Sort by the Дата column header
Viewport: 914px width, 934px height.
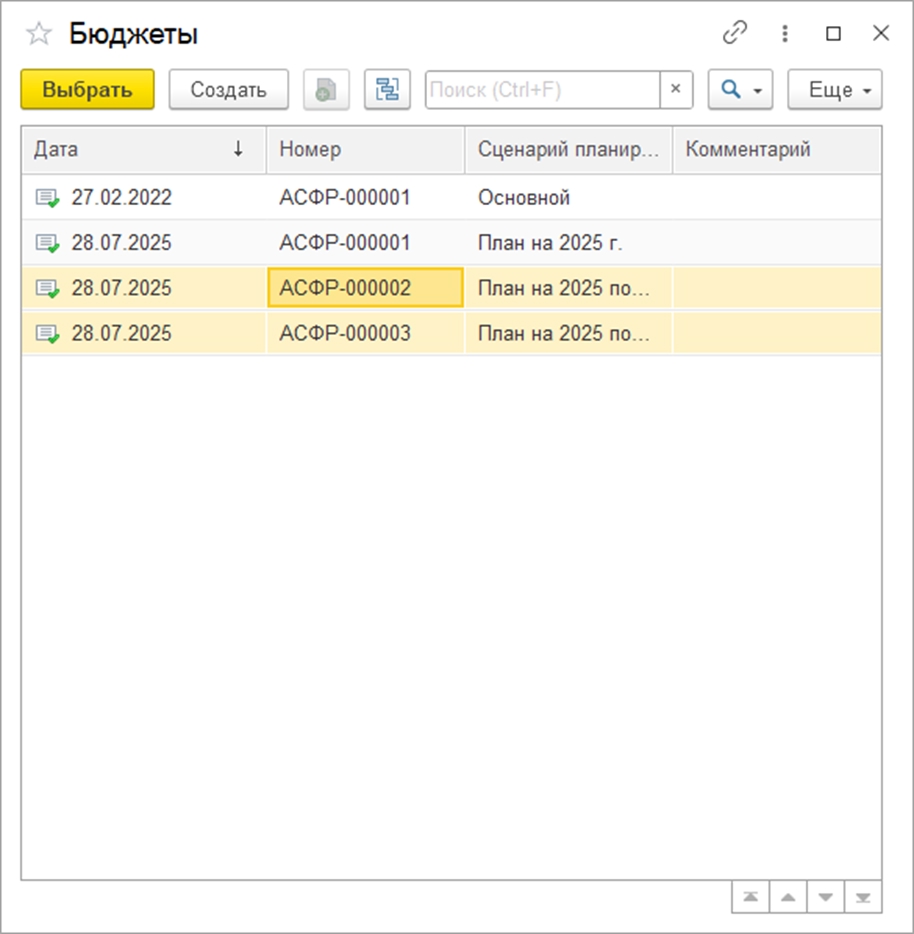coord(140,150)
